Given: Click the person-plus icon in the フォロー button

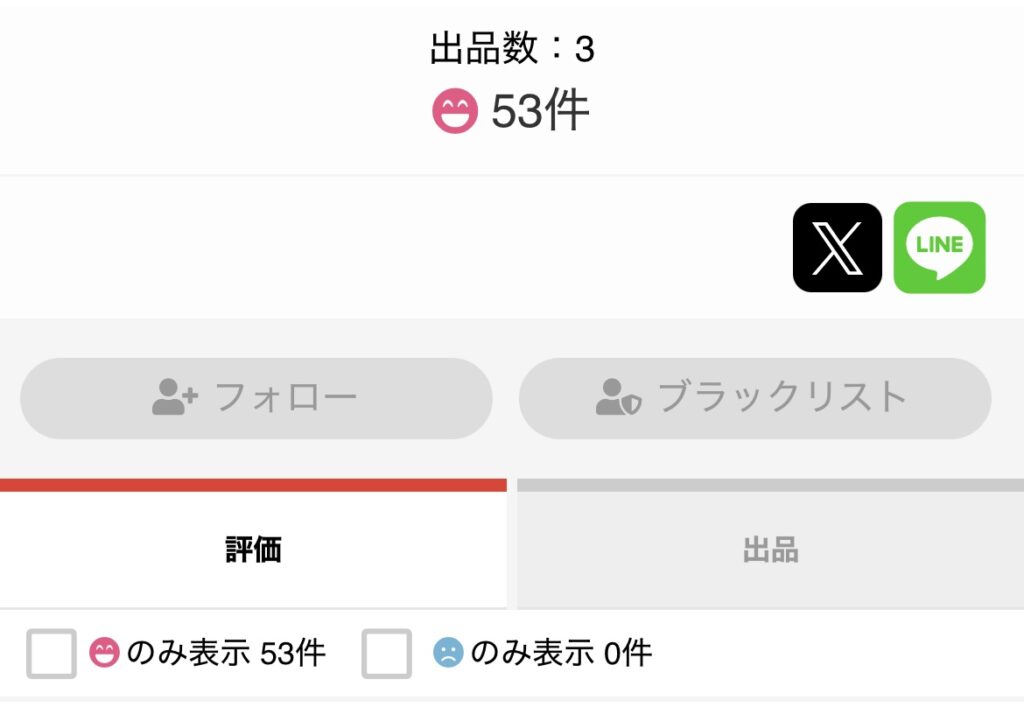Looking at the screenshot, I should point(175,398).
